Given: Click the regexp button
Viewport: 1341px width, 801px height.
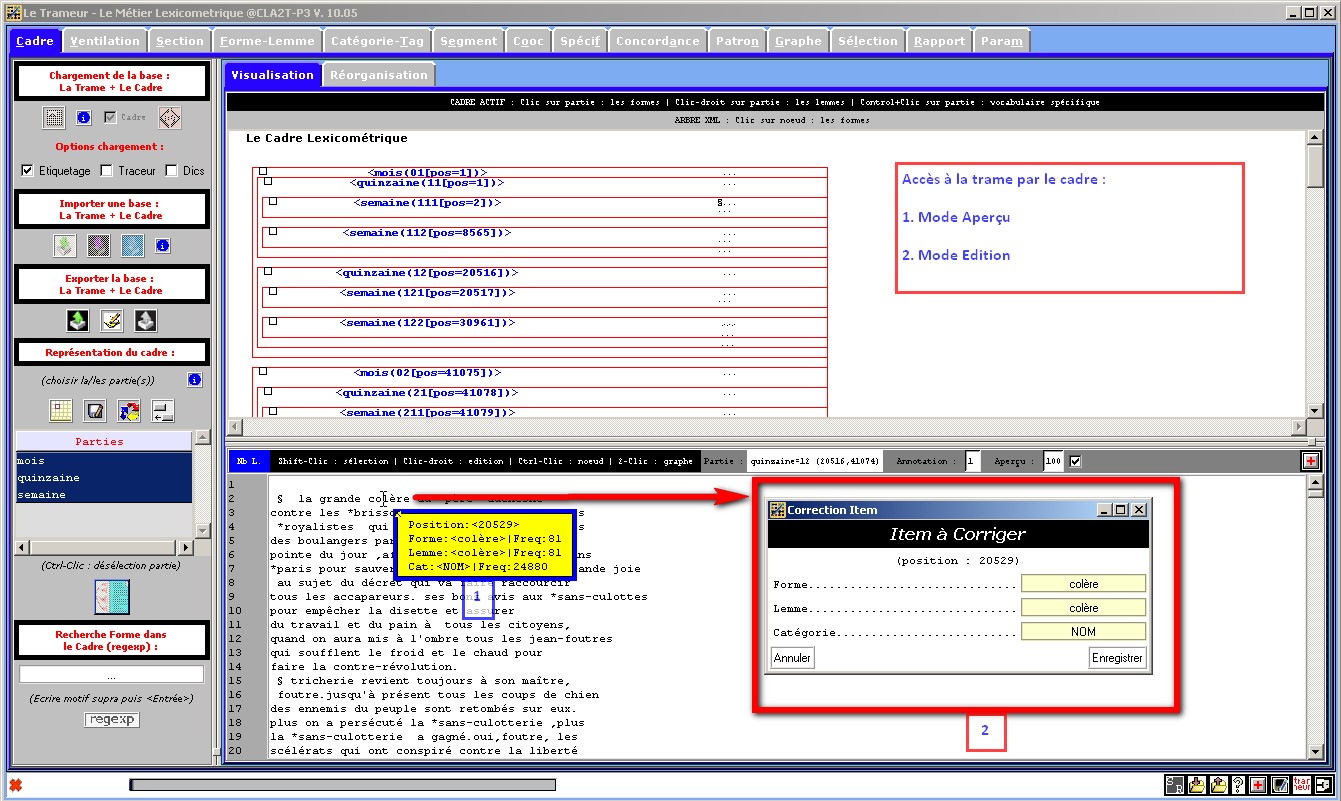Looking at the screenshot, I should pyautogui.click(x=112, y=720).
